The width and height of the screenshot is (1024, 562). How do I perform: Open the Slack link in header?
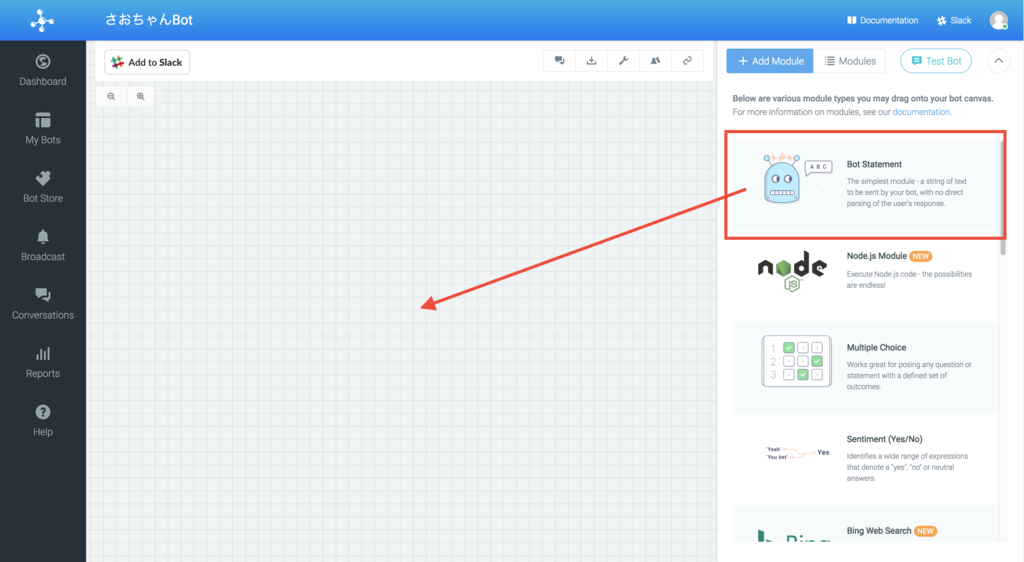click(954, 20)
